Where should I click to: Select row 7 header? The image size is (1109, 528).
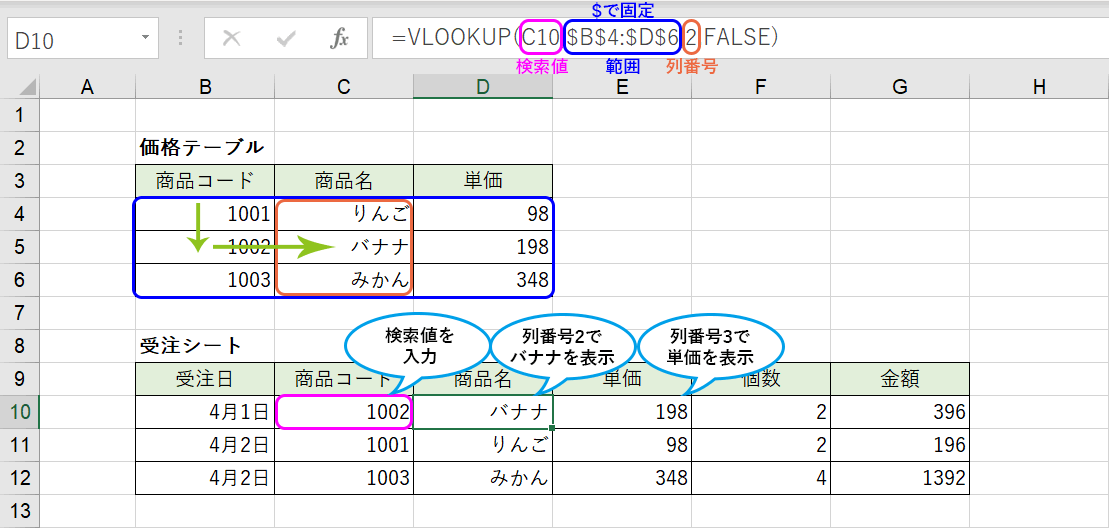pos(20,313)
